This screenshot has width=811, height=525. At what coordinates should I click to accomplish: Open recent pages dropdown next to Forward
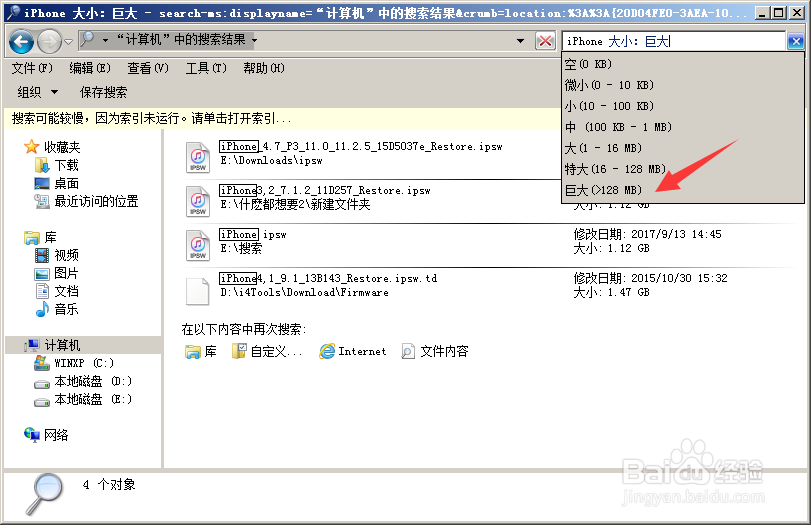click(68, 41)
